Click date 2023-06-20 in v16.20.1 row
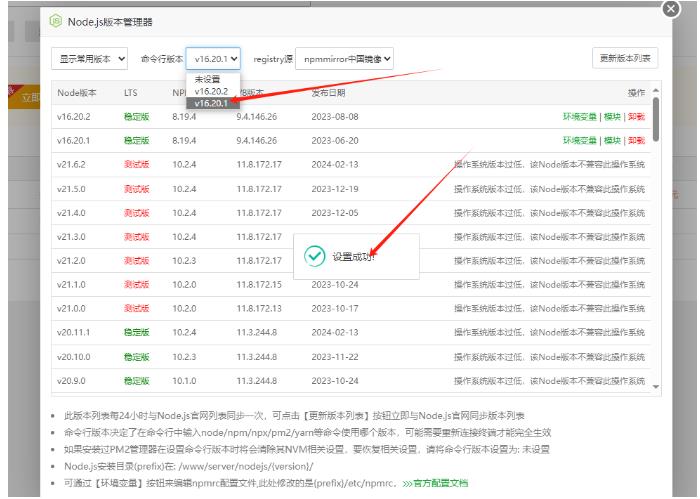The width and height of the screenshot is (700, 499). [x=335, y=141]
